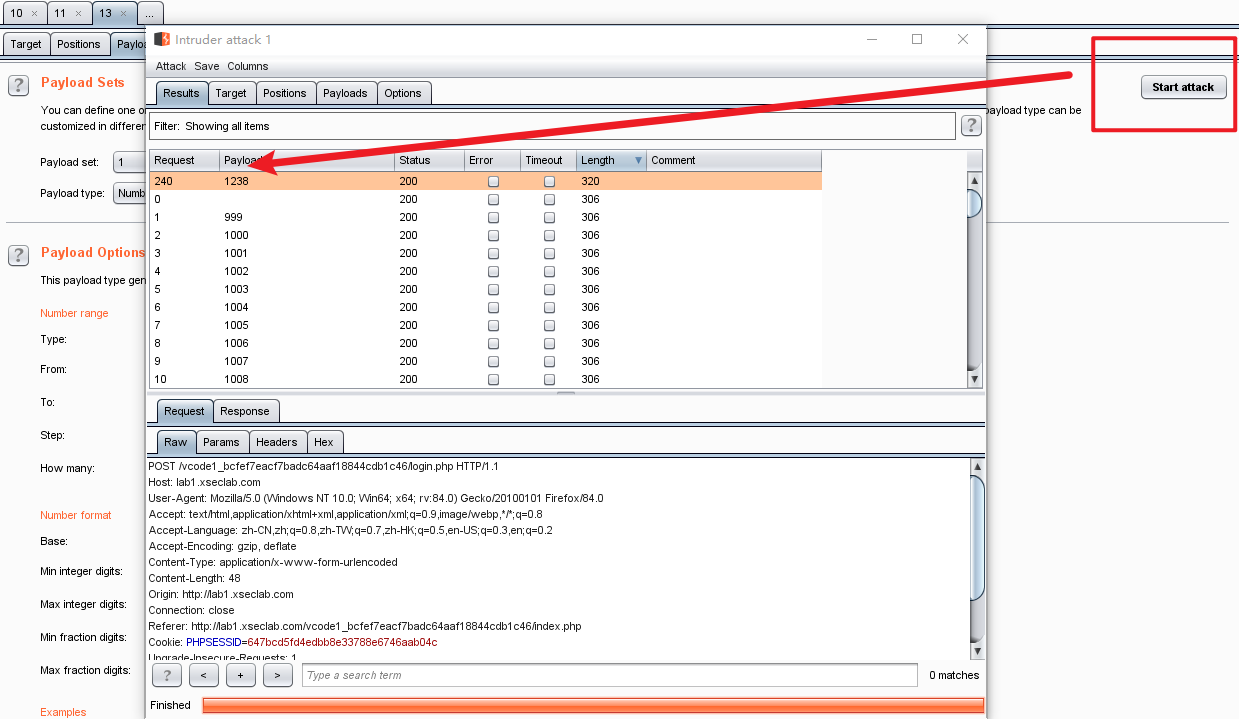Switch to attack window Positions tab
1239x719 pixels.
tap(285, 93)
